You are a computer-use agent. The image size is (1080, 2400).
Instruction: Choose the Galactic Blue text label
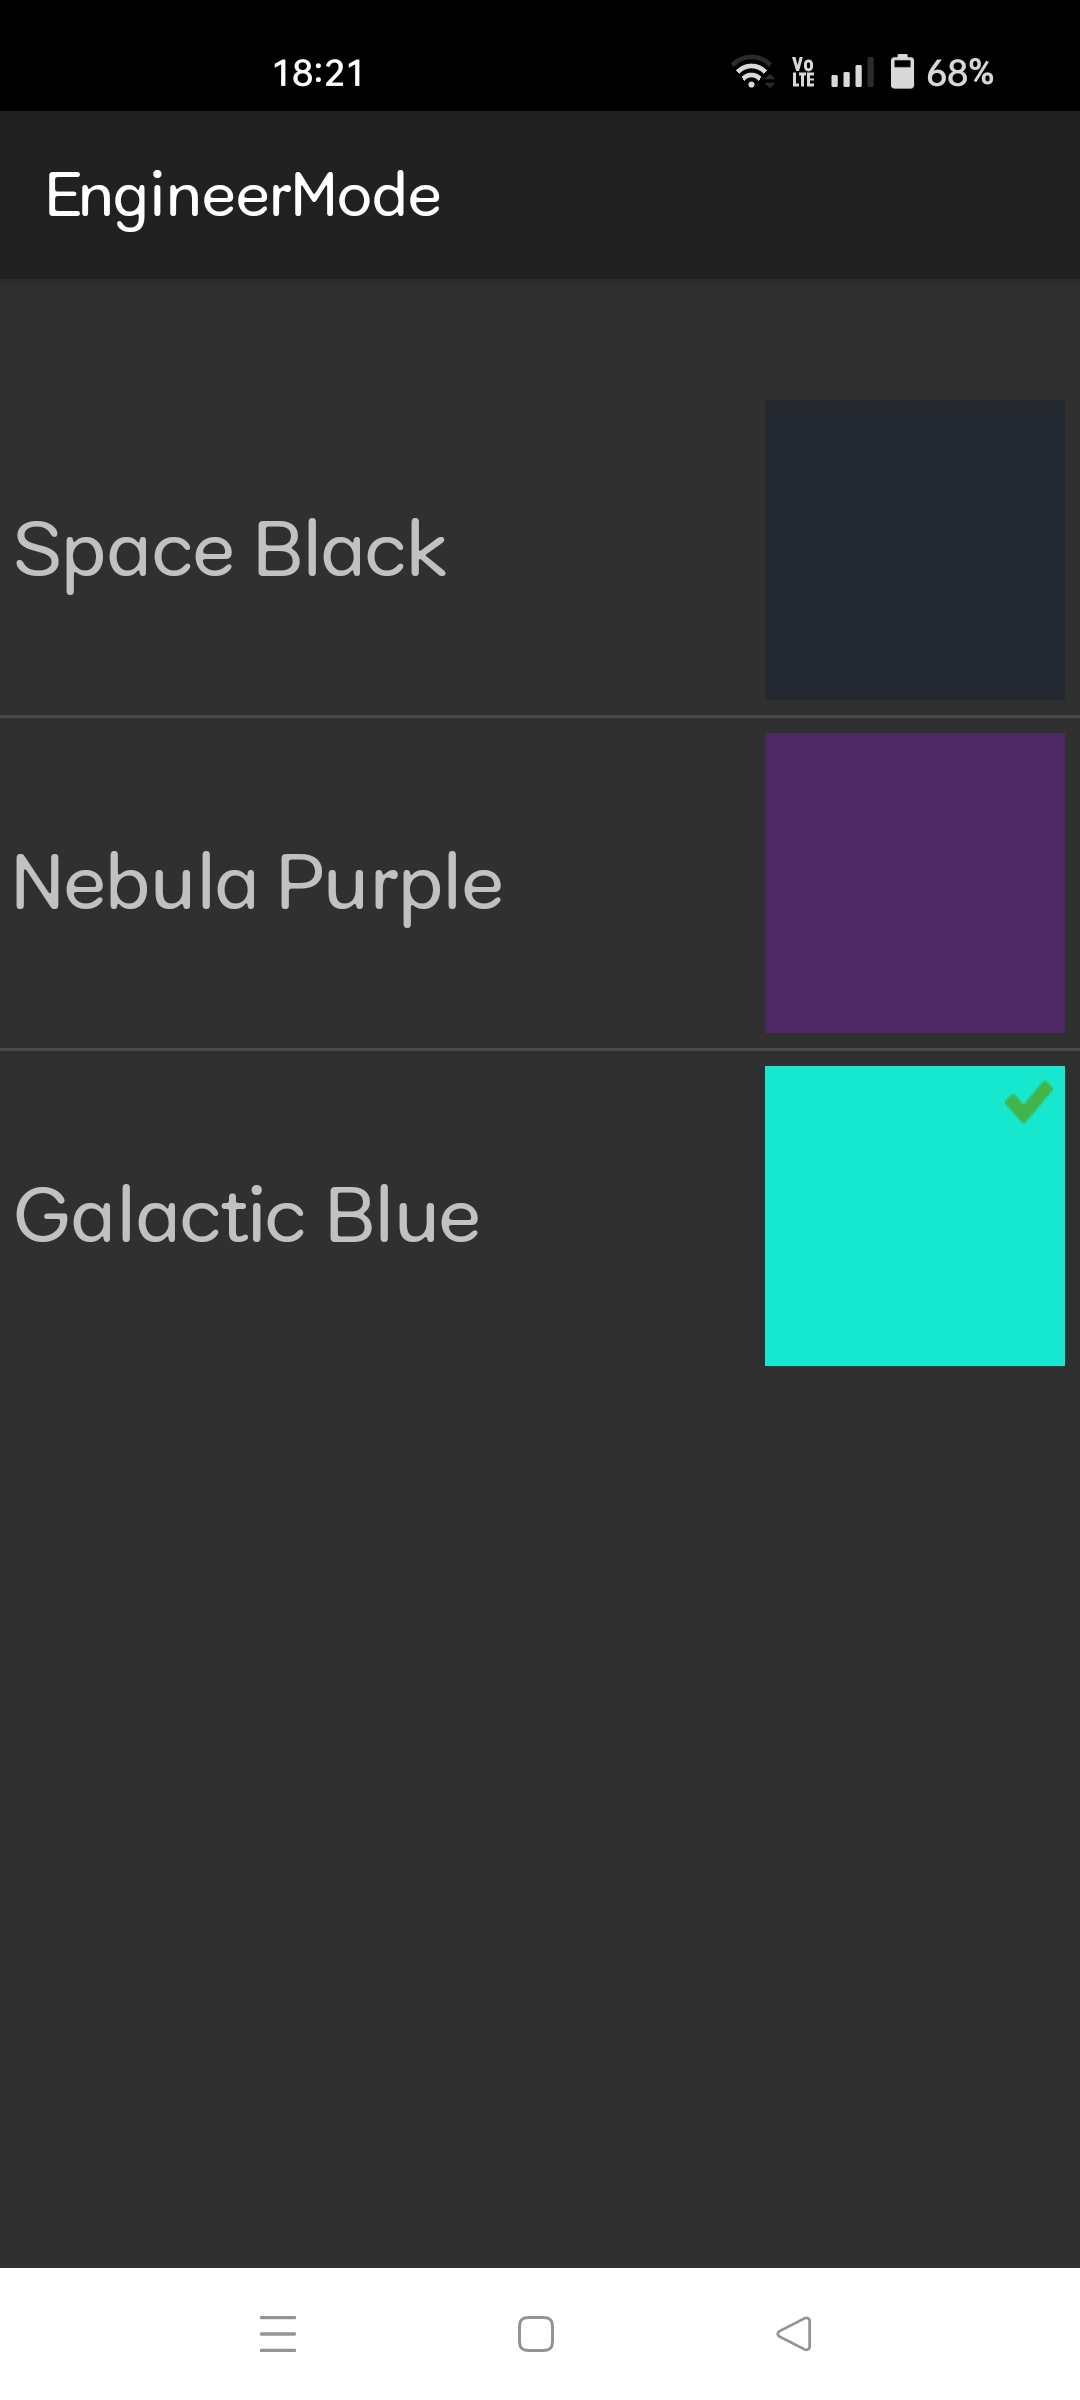[x=247, y=1215]
